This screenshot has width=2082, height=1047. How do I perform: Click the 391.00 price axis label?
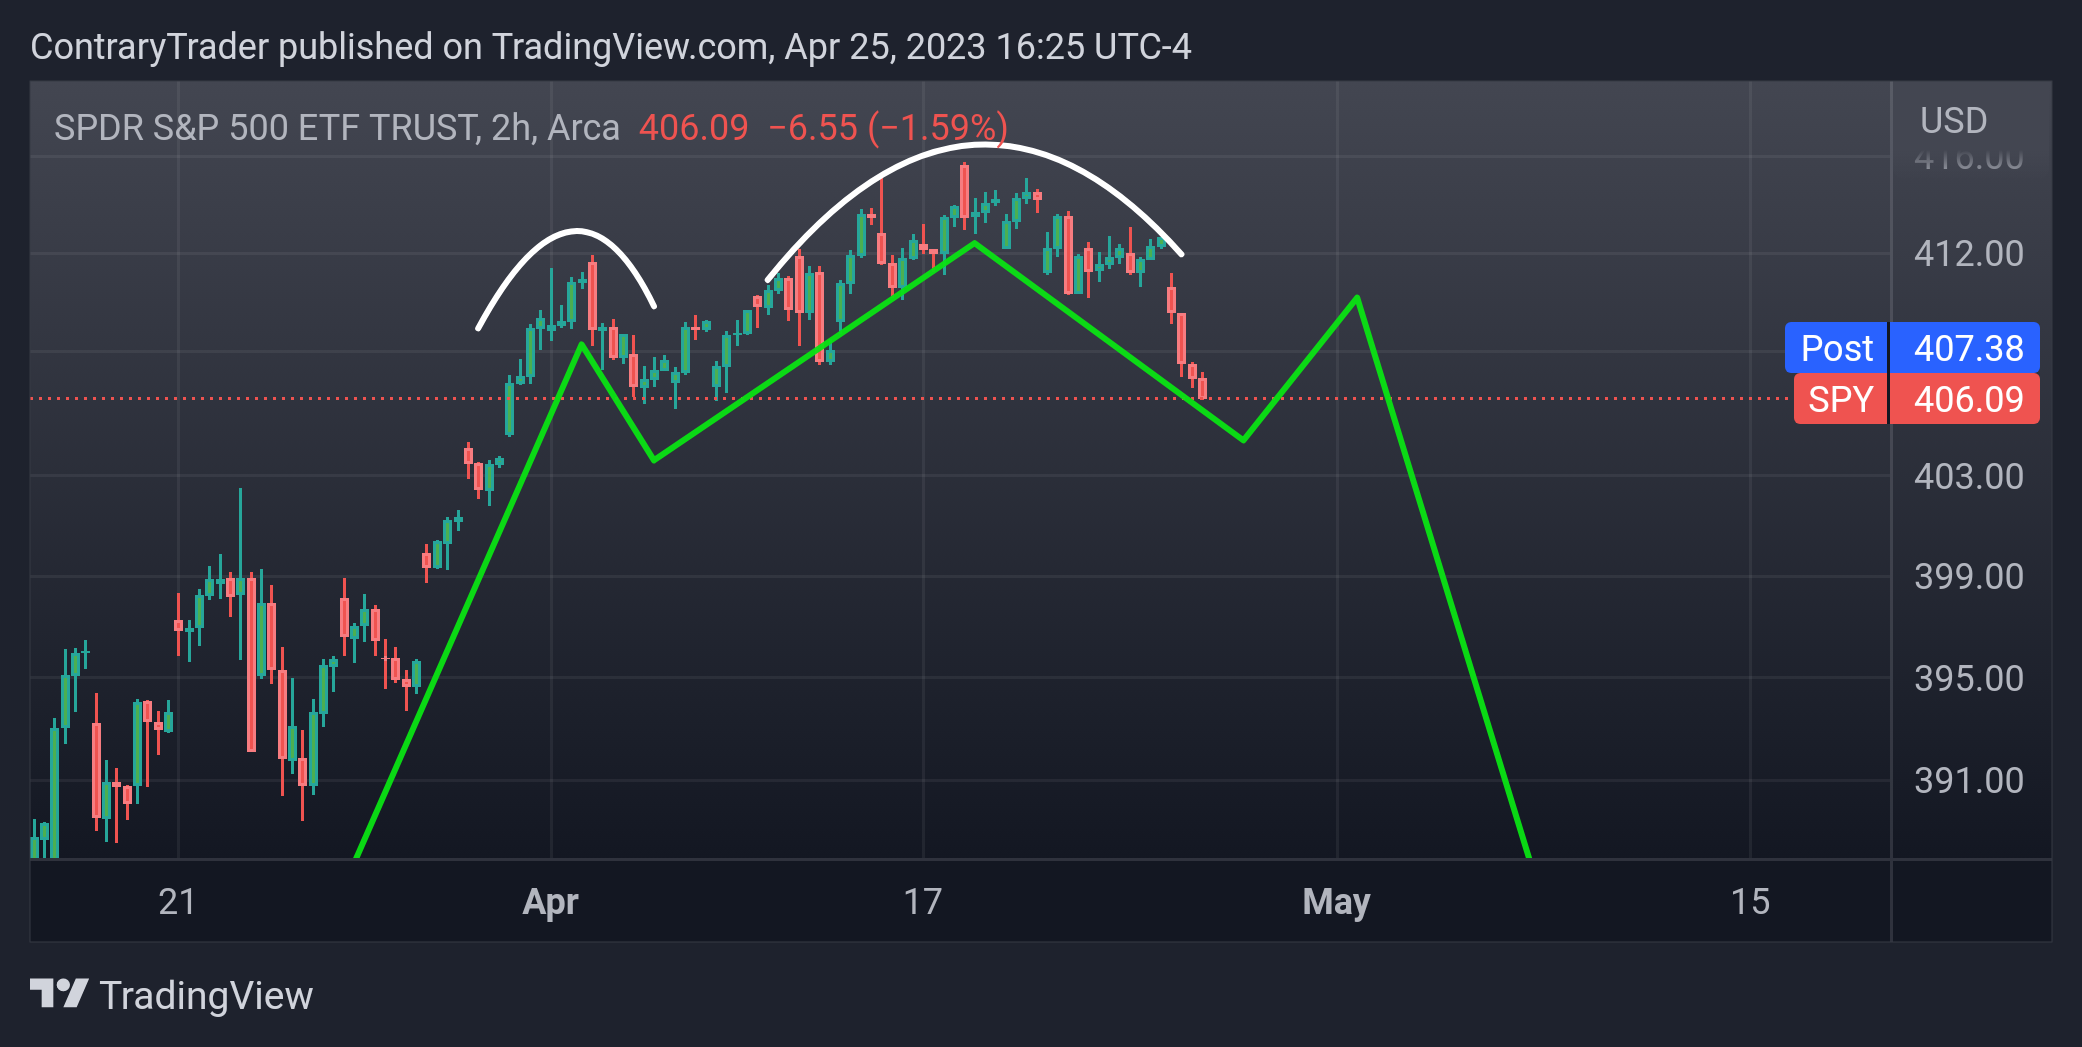coord(1969,781)
